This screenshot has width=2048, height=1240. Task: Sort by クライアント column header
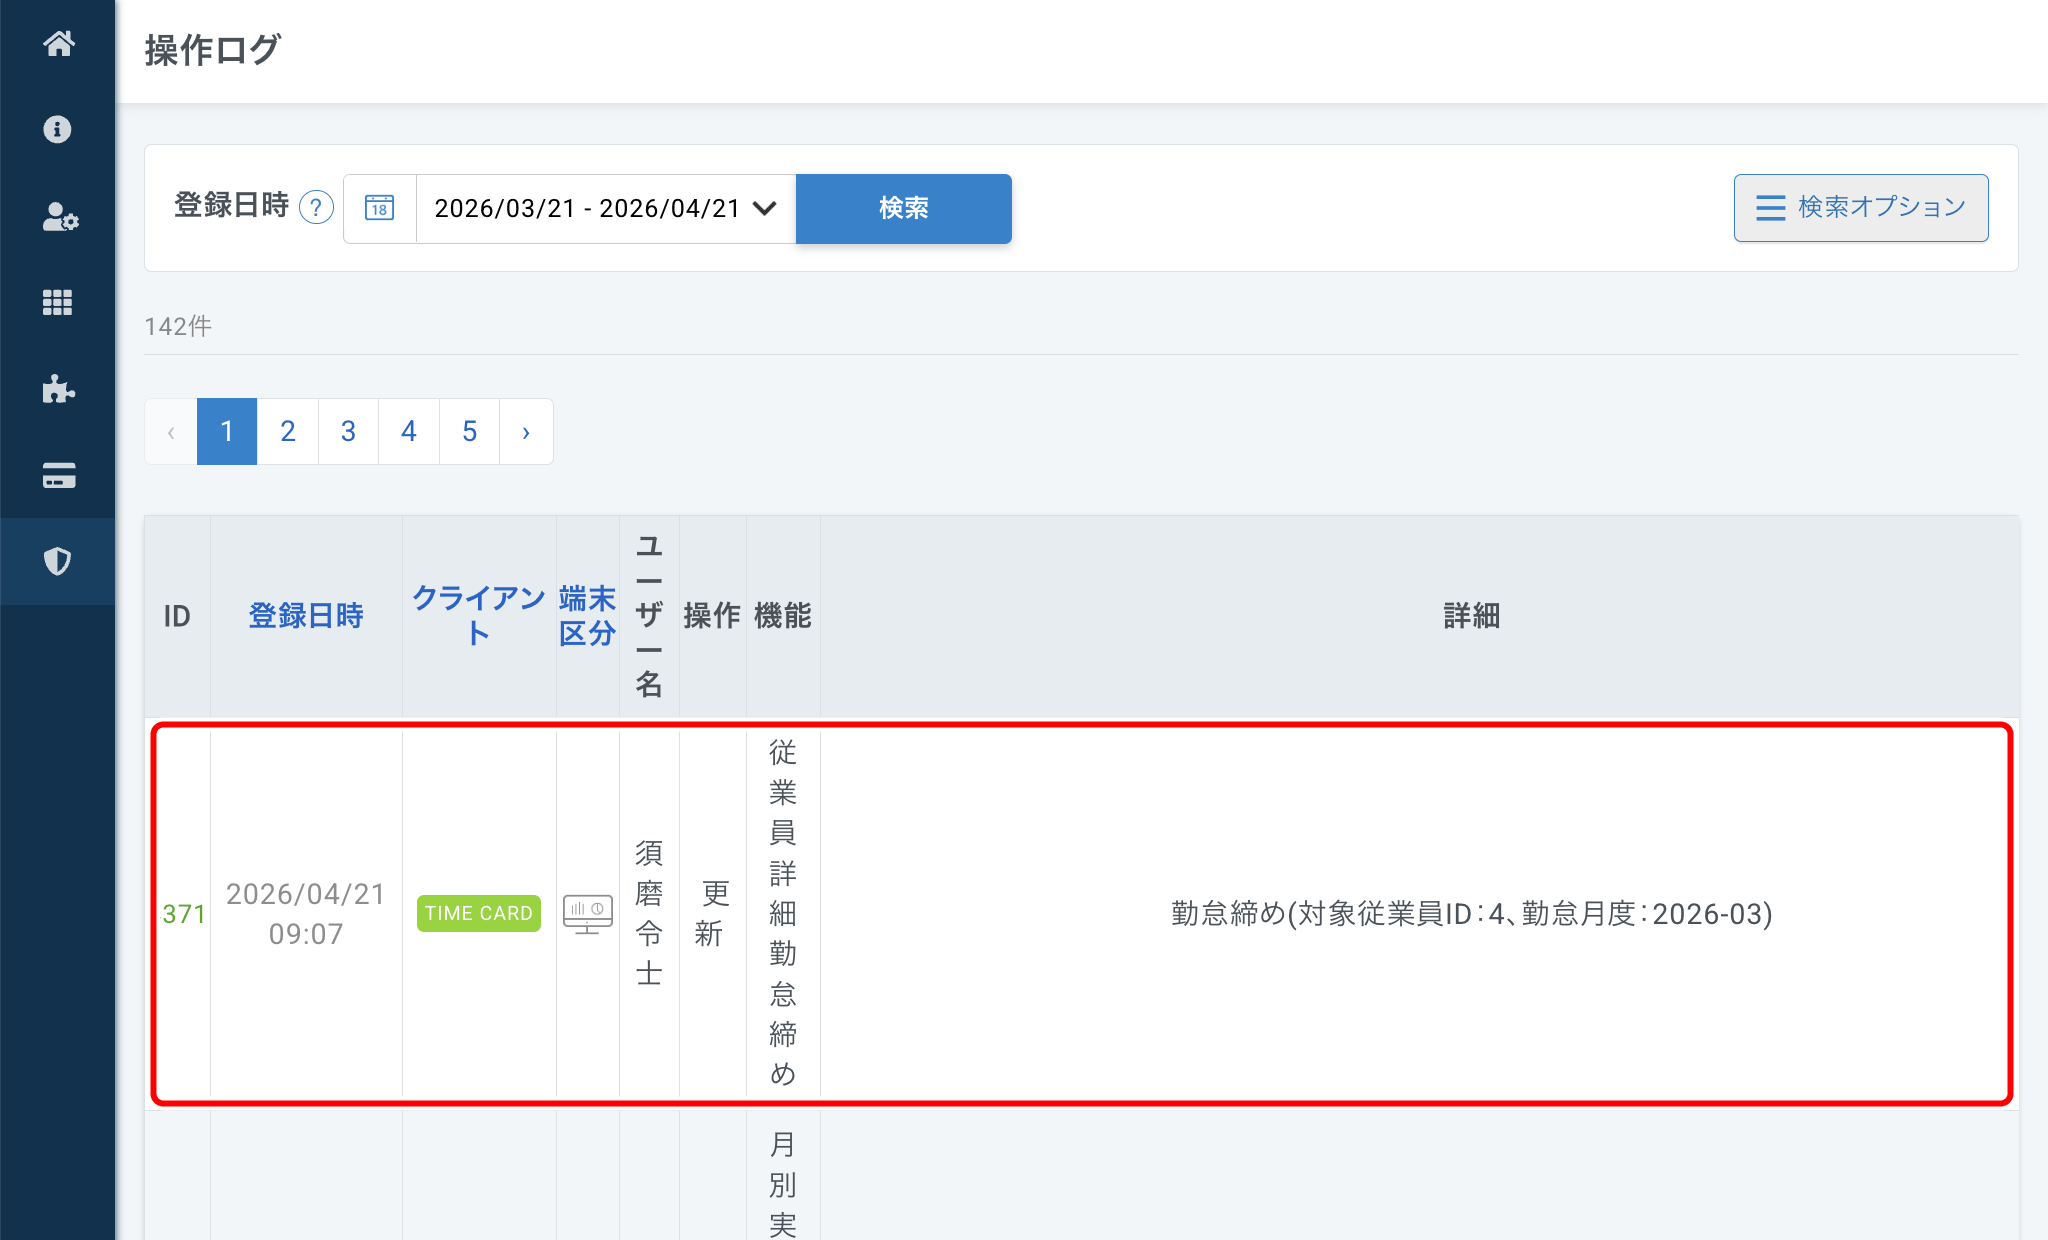pyautogui.click(x=478, y=615)
